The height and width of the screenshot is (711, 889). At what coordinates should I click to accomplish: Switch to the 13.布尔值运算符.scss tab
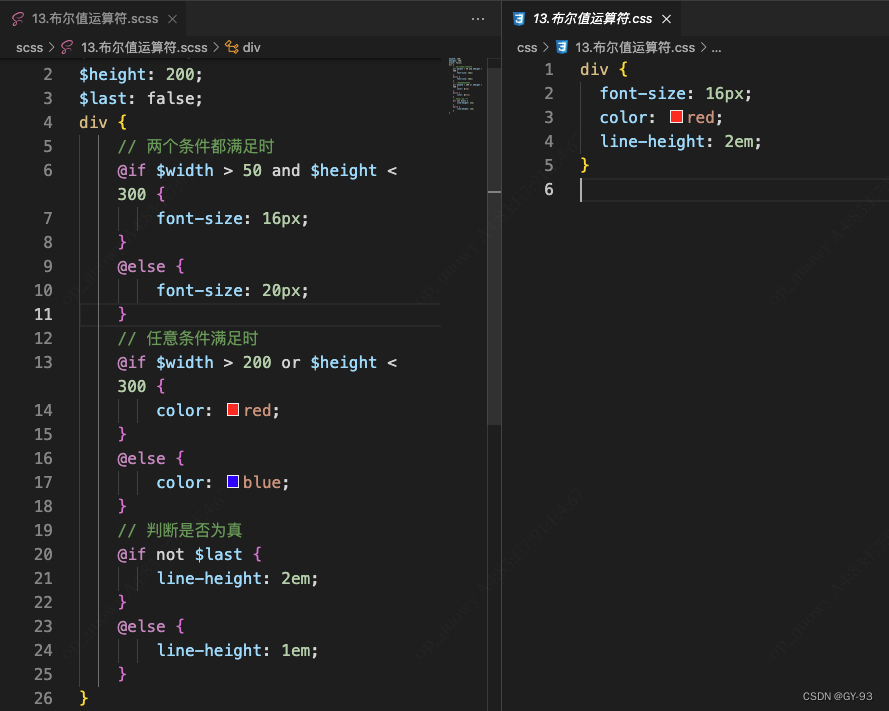(x=94, y=19)
